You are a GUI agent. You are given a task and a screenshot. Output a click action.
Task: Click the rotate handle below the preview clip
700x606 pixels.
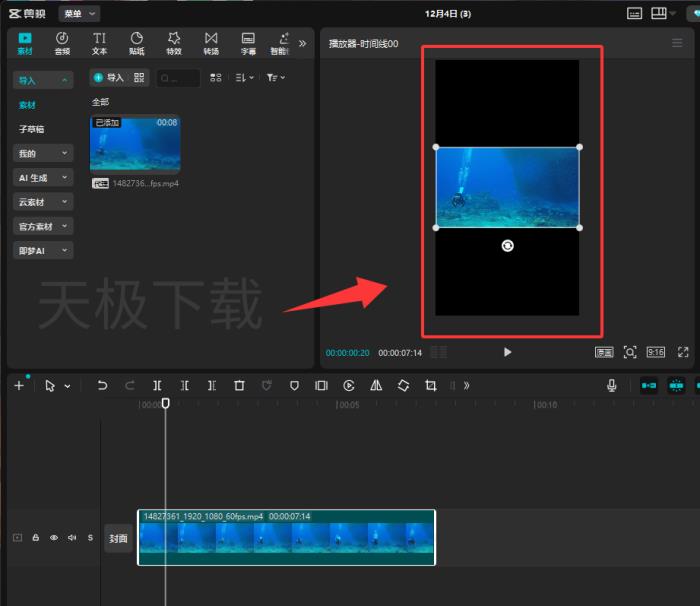(508, 245)
